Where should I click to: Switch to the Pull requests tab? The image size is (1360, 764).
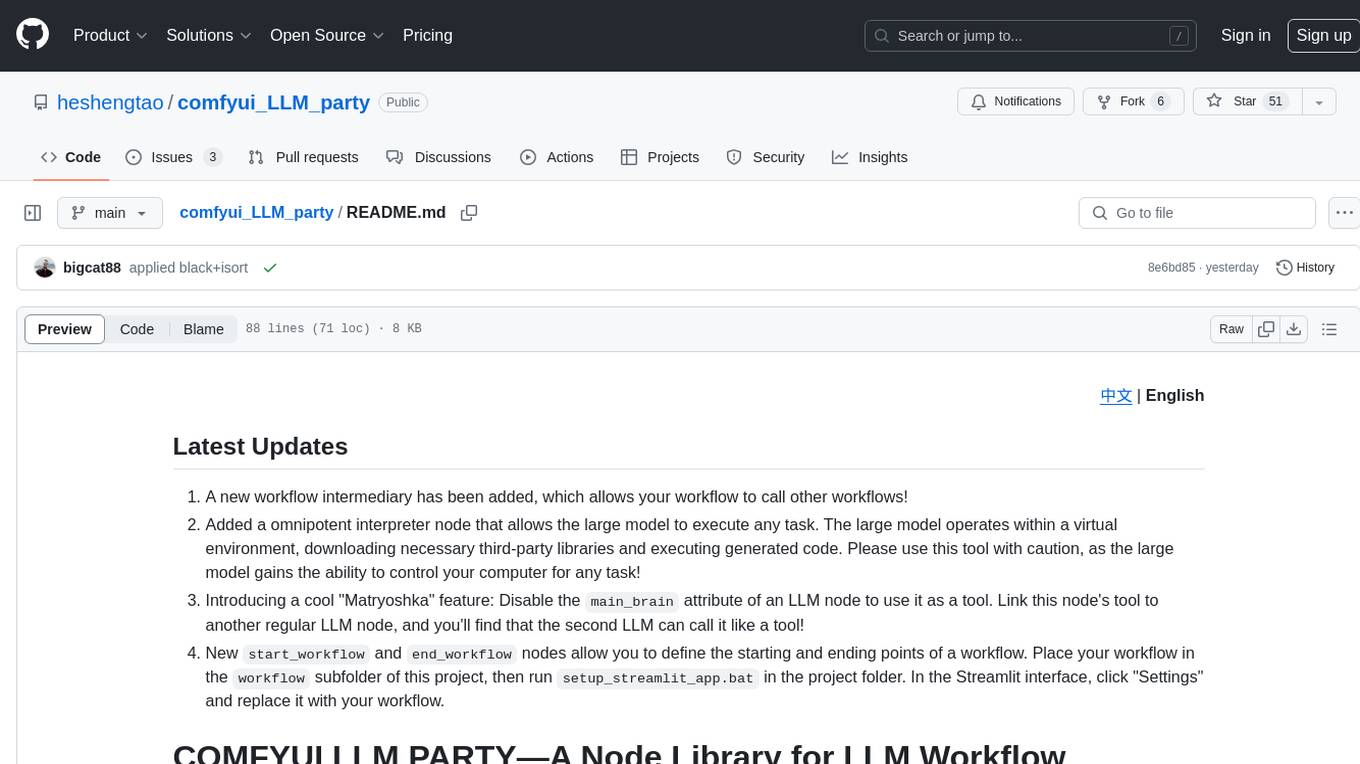coord(303,157)
